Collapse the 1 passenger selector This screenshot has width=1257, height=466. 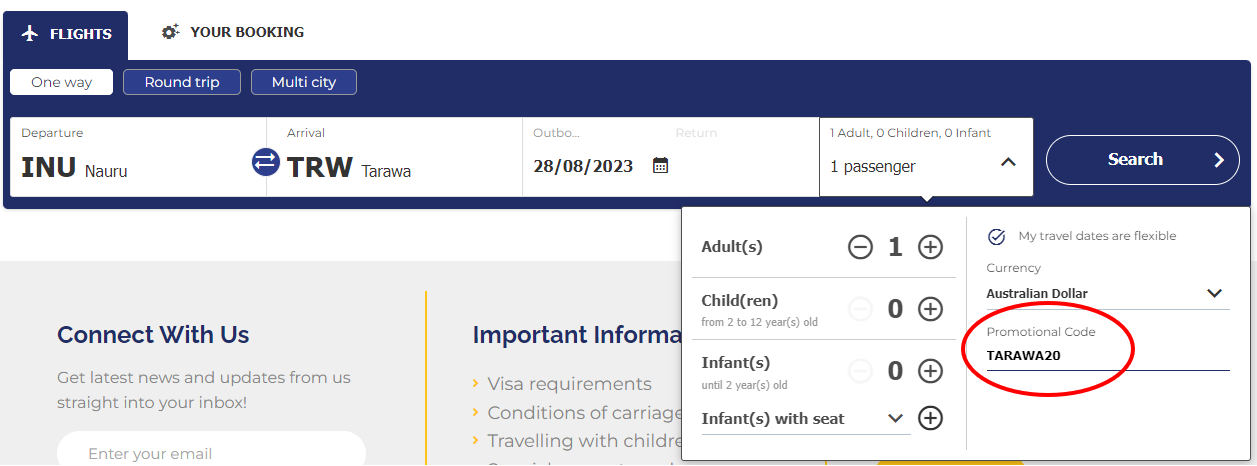[1008, 161]
